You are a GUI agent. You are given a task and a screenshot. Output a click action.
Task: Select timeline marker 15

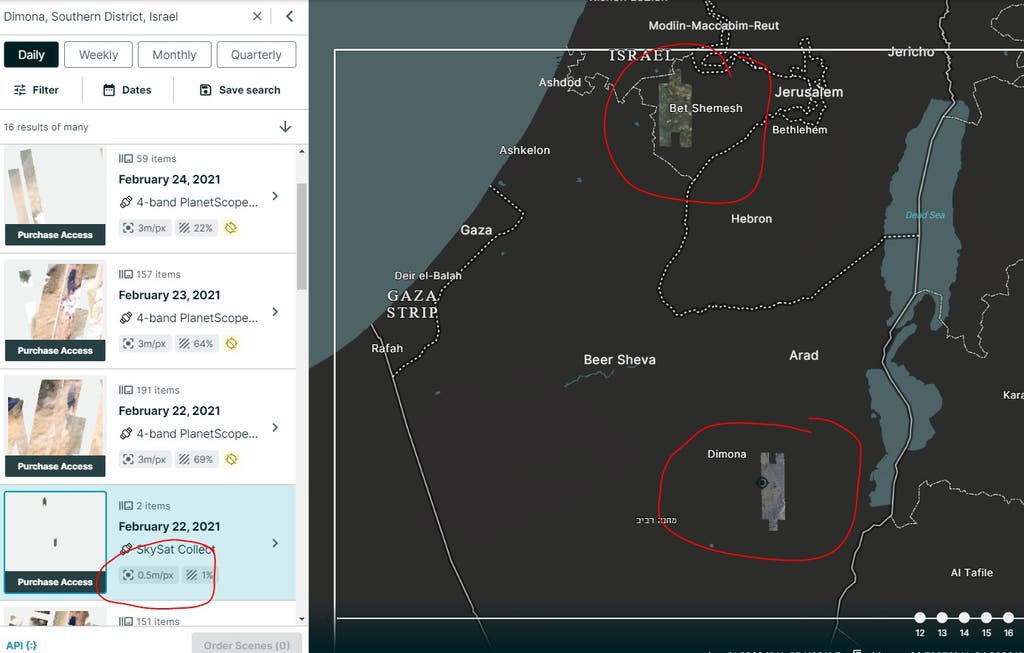(986, 617)
